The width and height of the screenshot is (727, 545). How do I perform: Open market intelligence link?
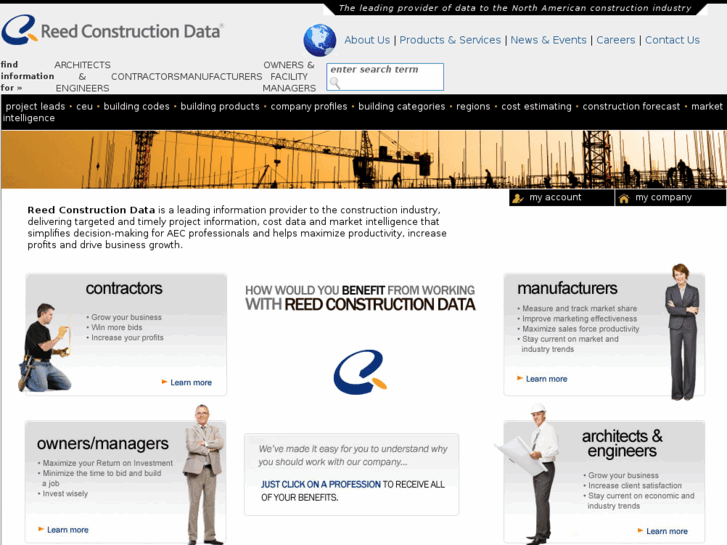(707, 106)
